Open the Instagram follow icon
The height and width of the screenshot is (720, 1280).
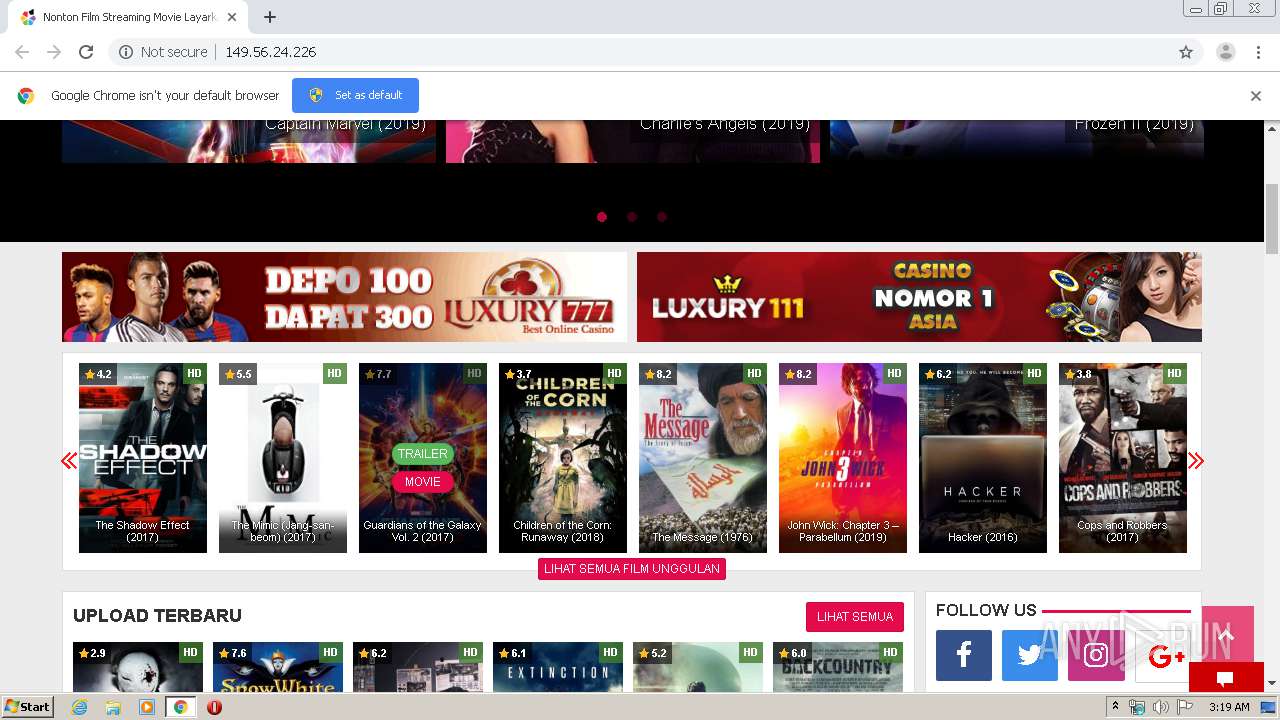point(1096,655)
